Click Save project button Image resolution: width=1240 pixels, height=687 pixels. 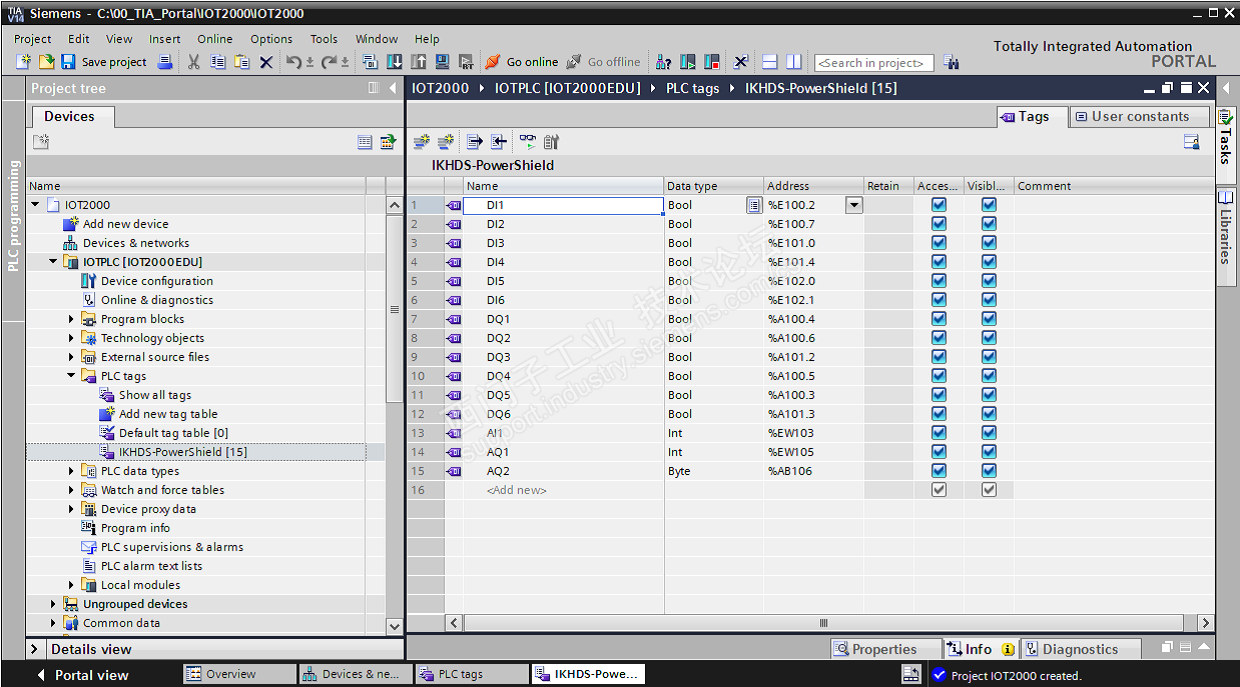coord(104,62)
